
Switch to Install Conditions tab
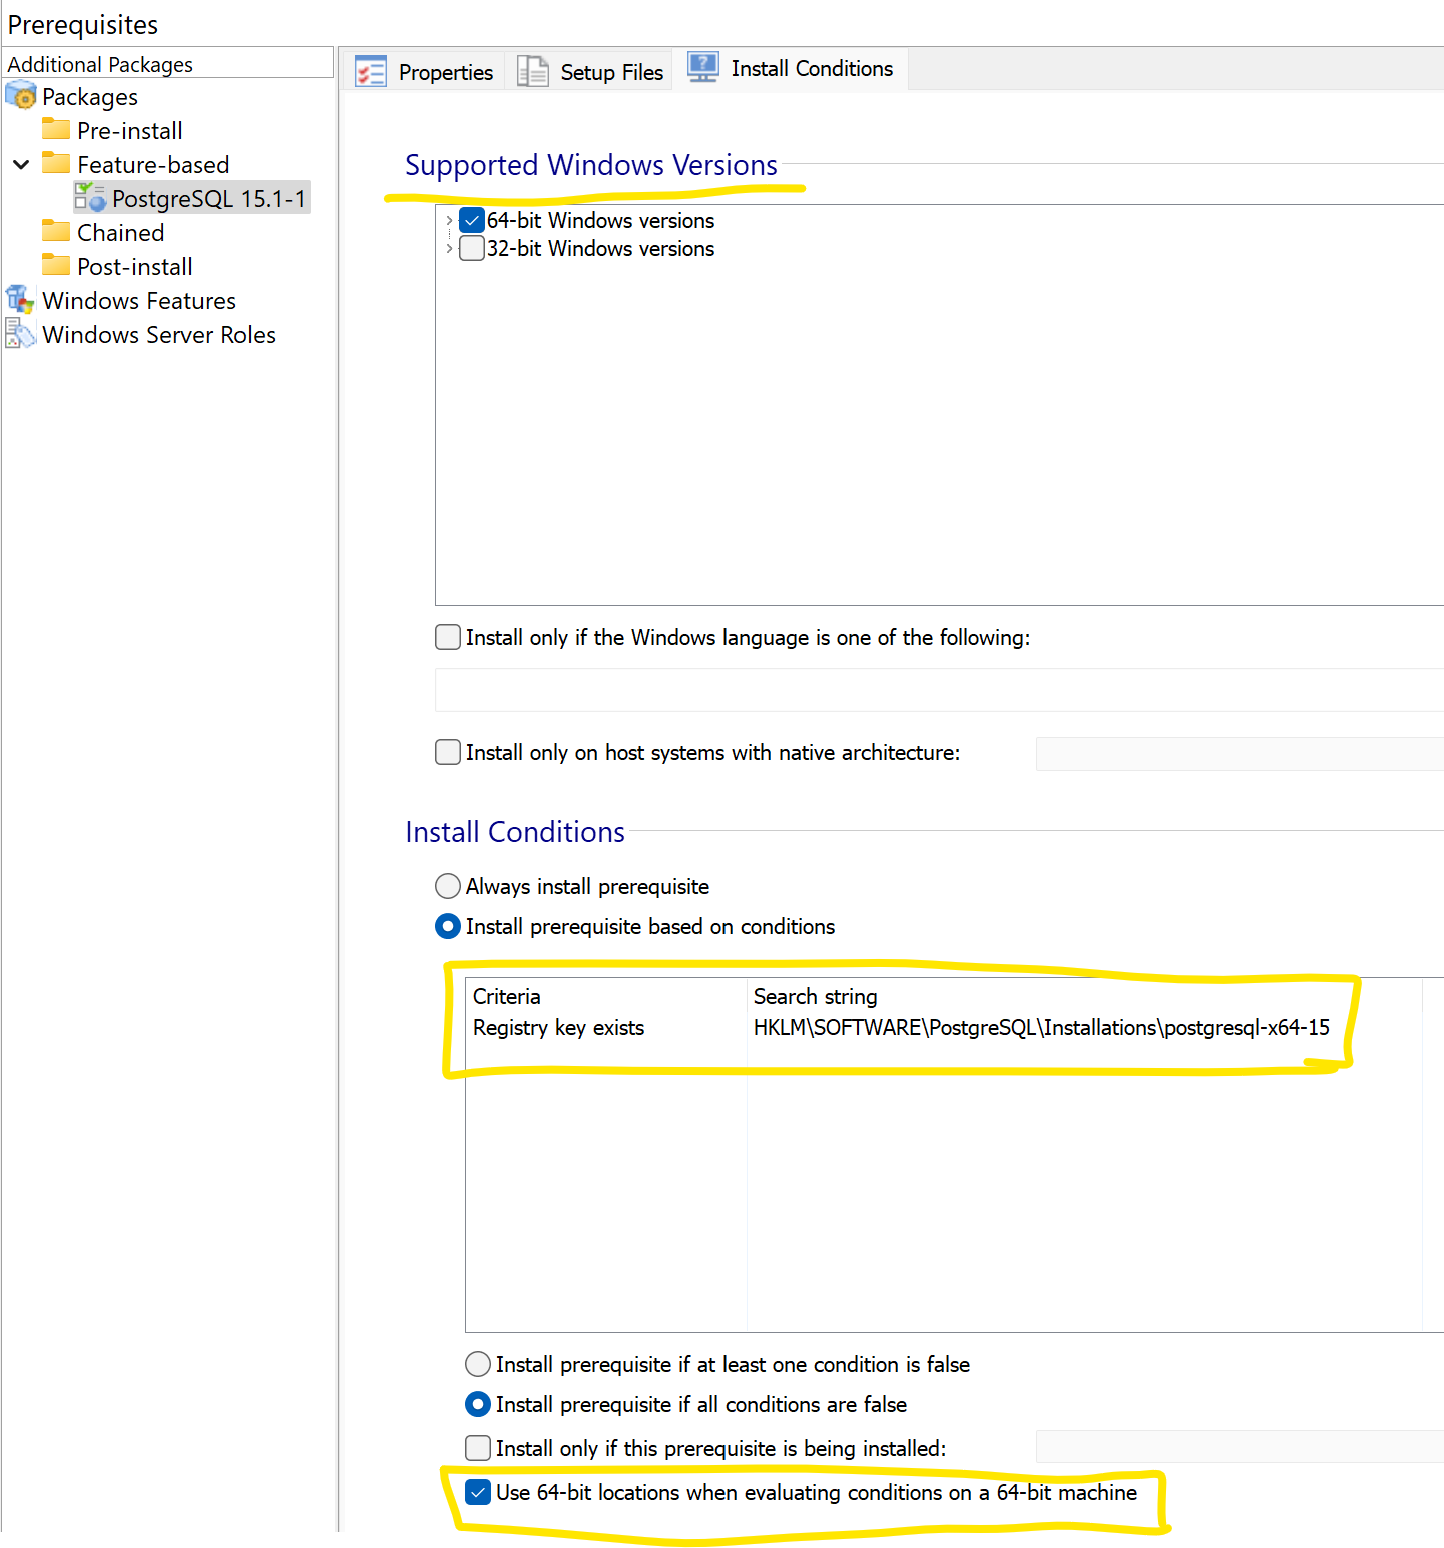pyautogui.click(x=791, y=68)
